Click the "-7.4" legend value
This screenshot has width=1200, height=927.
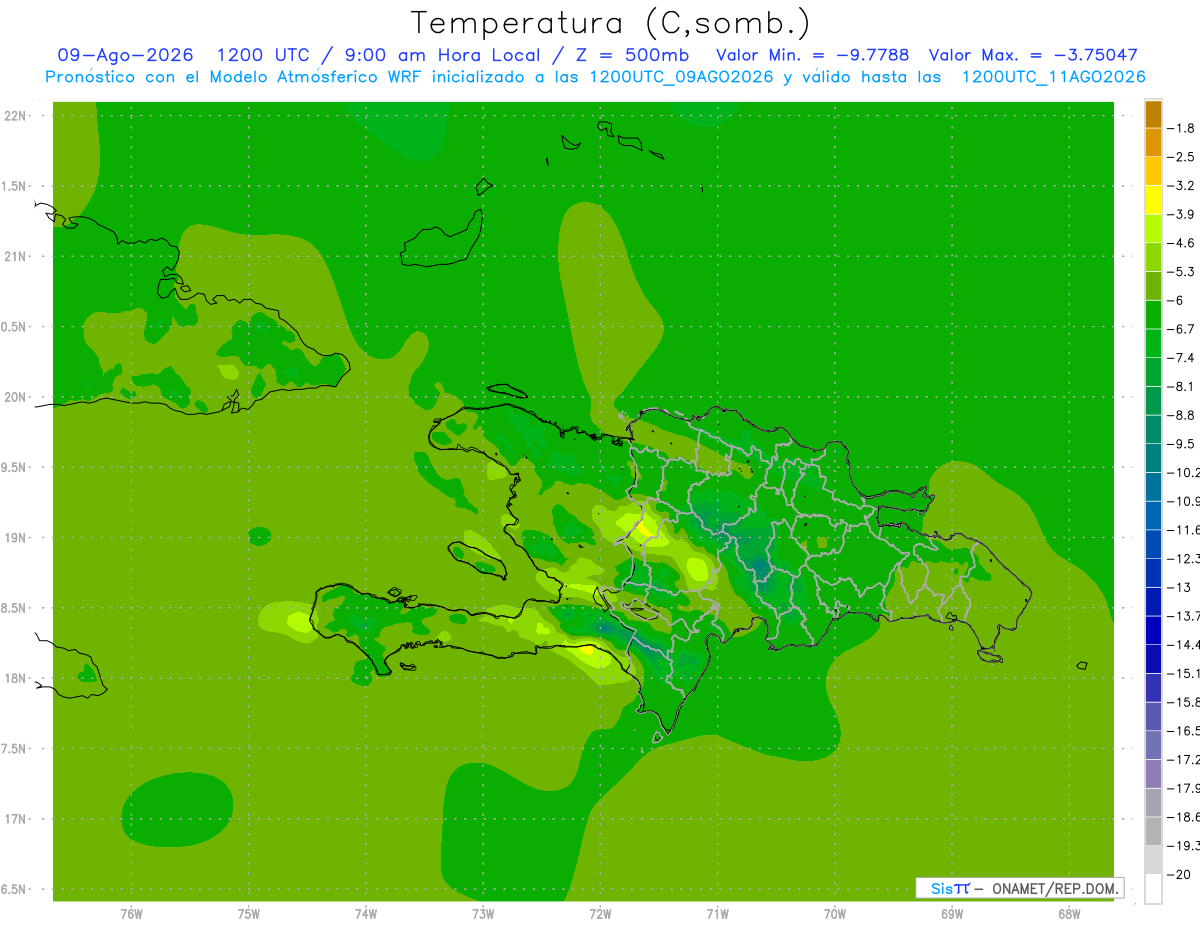[x=1183, y=358]
